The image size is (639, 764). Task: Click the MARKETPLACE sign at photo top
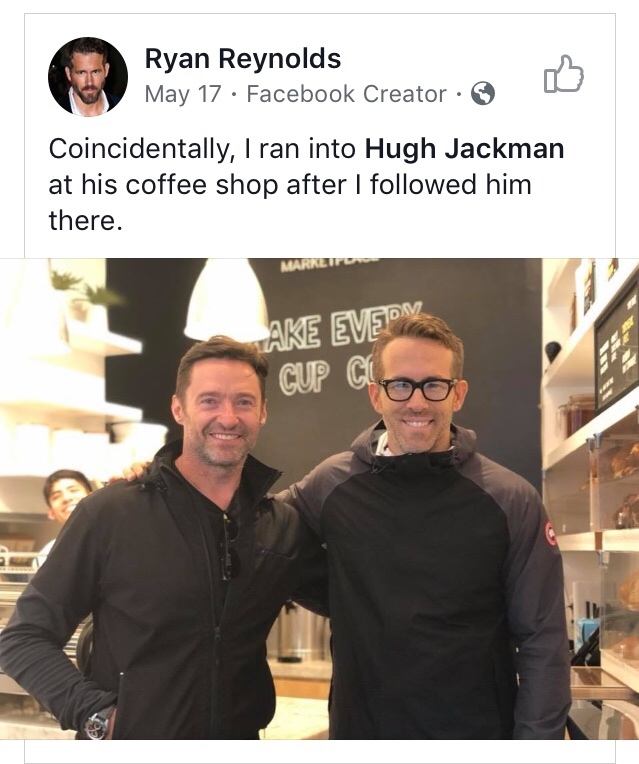tap(330, 264)
